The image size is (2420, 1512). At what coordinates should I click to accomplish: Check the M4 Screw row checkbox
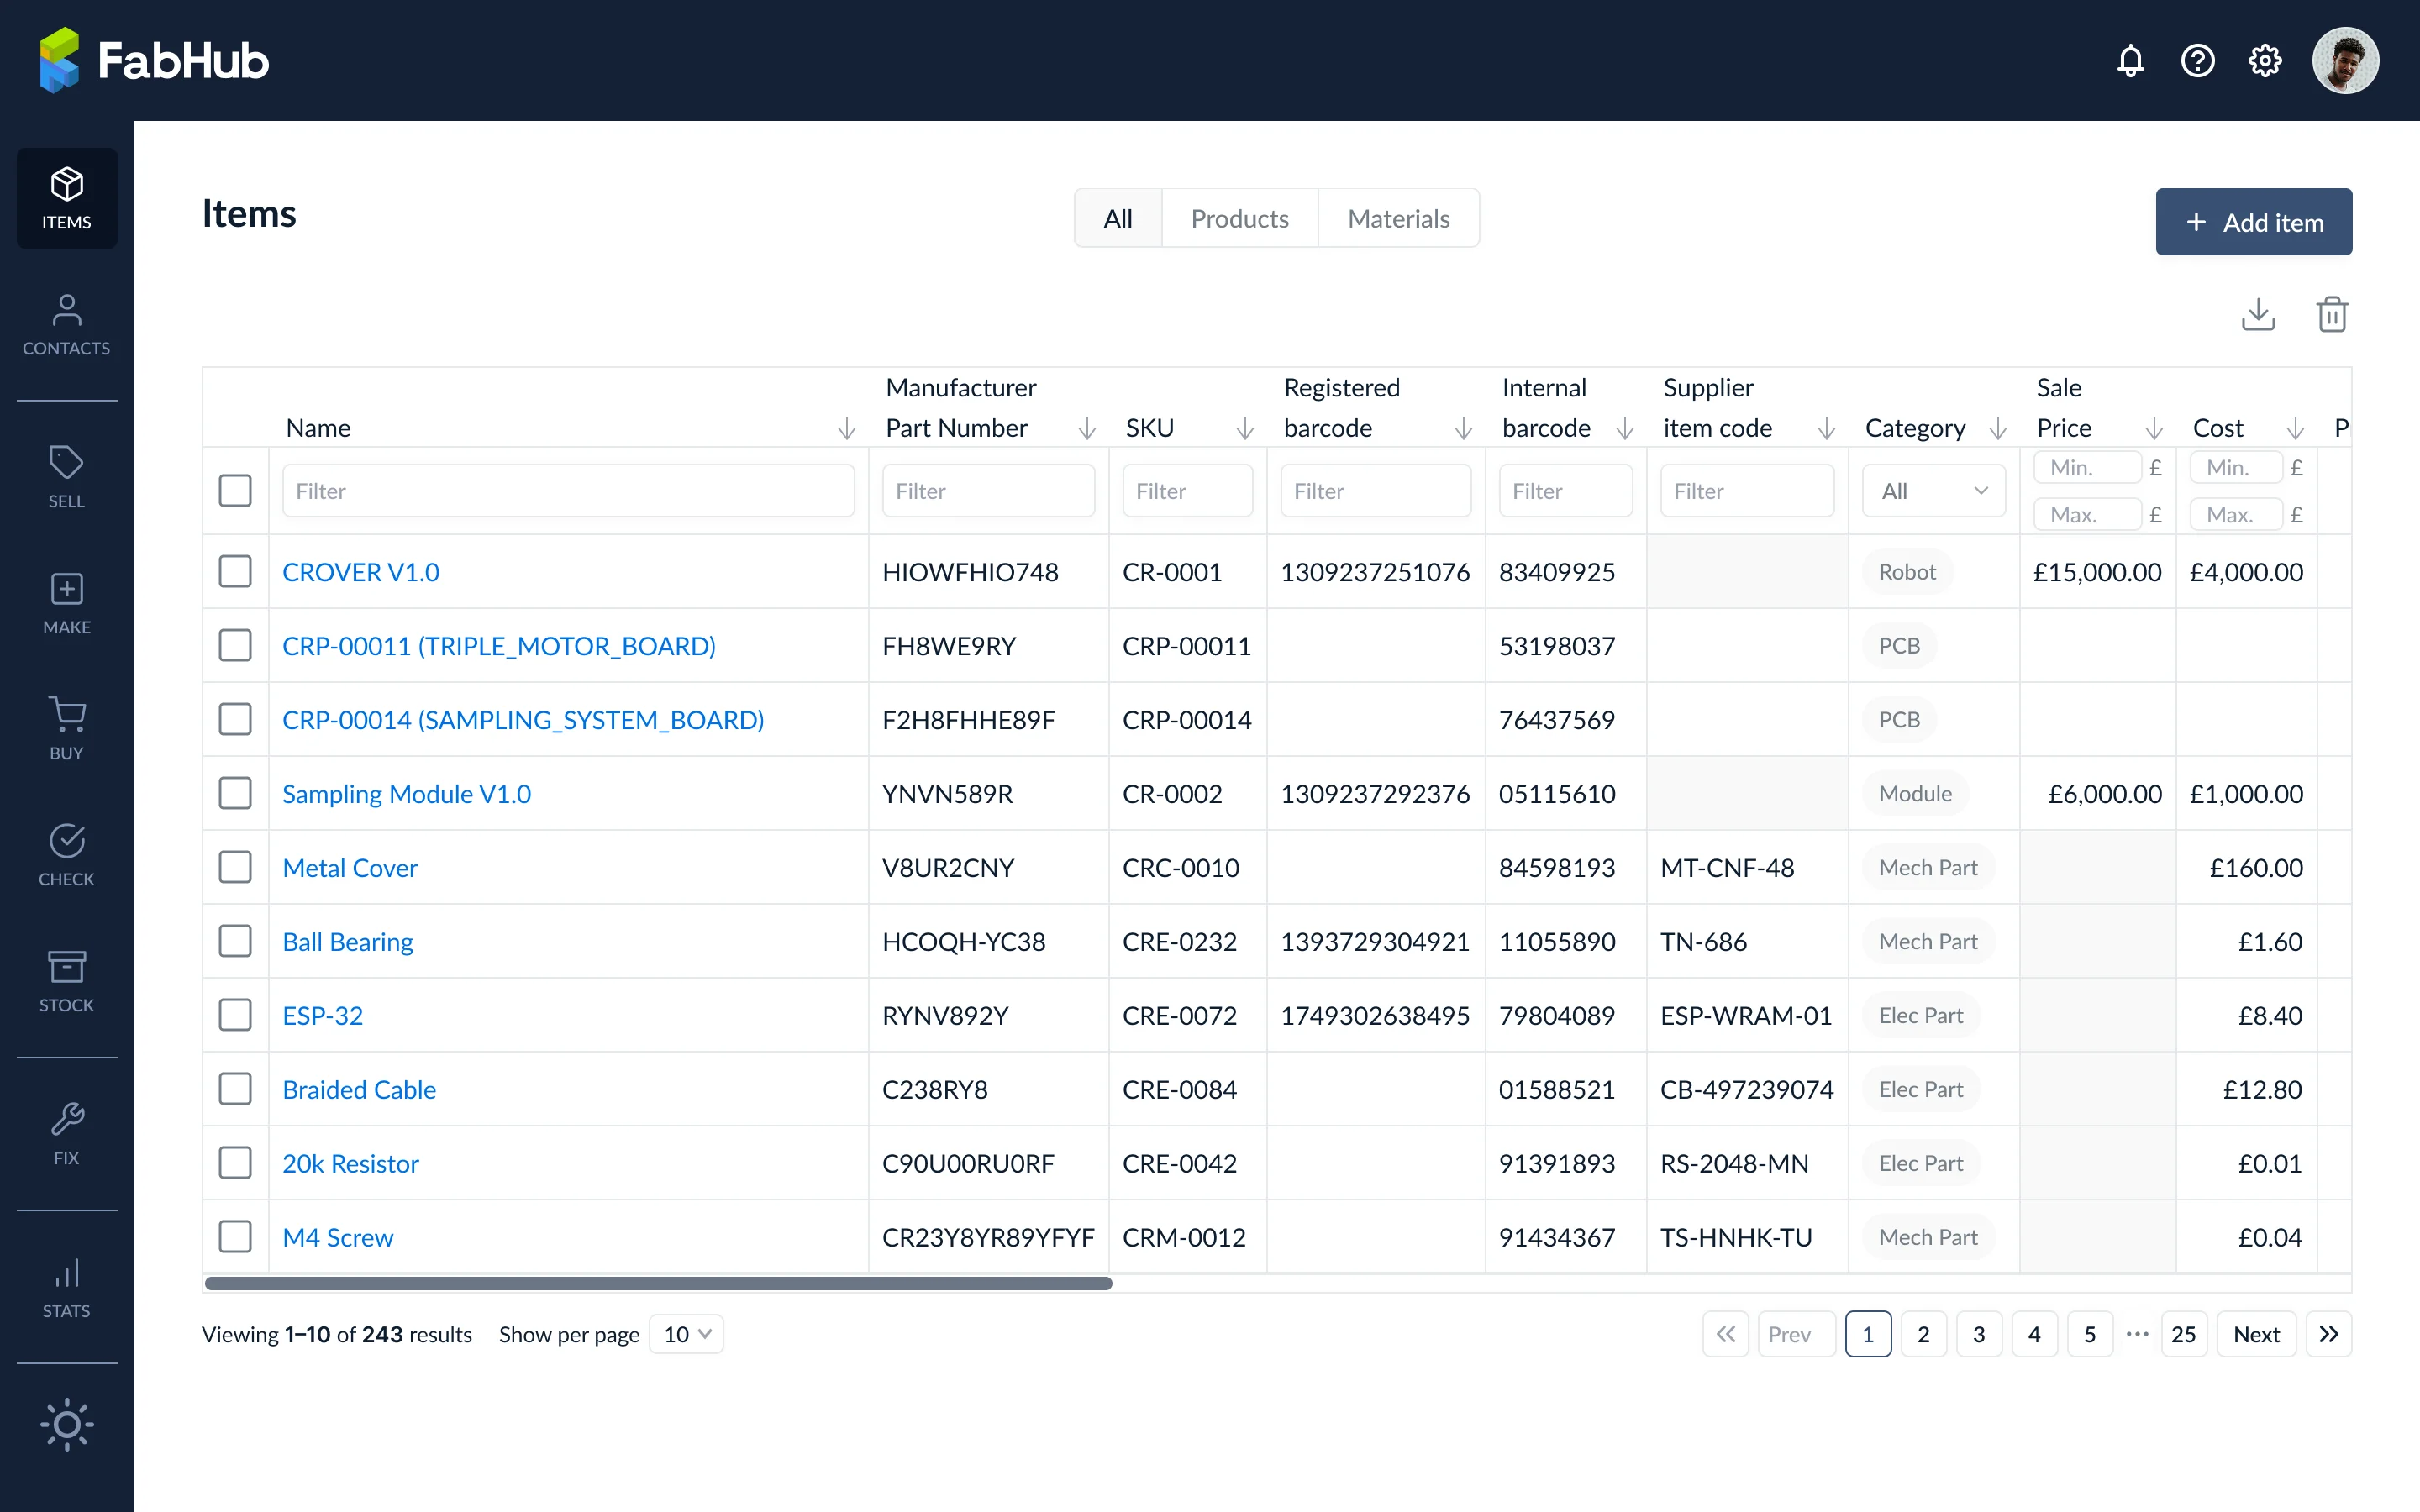pos(235,1237)
